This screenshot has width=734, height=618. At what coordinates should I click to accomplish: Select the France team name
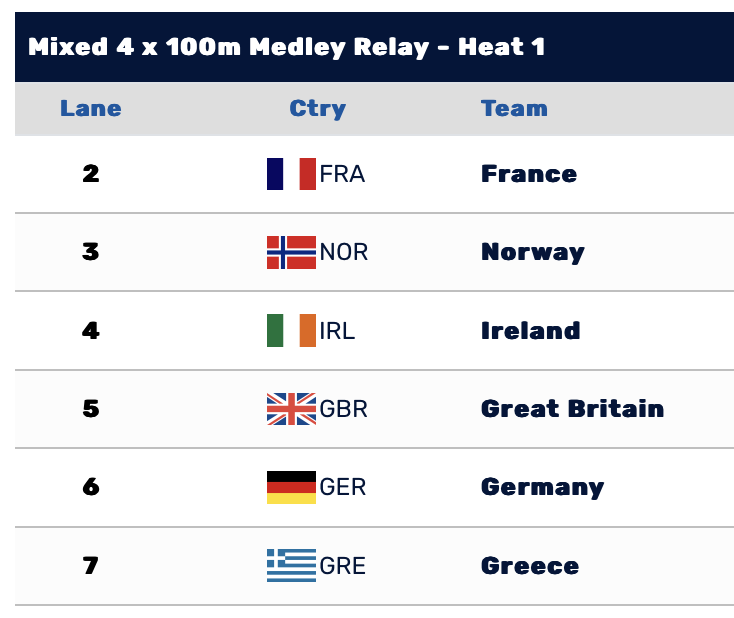[528, 174]
